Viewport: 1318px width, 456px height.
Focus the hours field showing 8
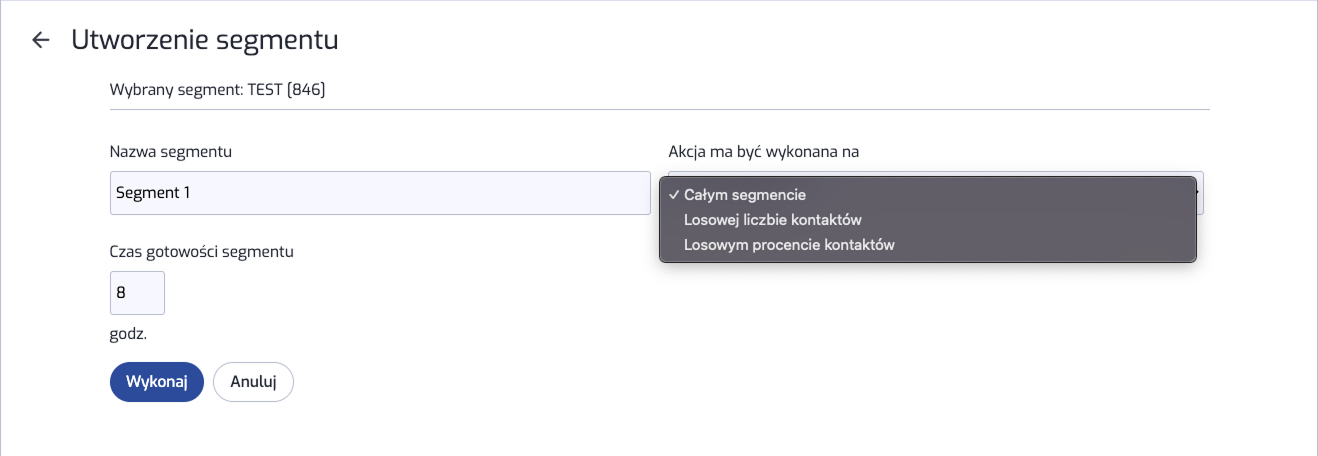pyautogui.click(x=137, y=293)
